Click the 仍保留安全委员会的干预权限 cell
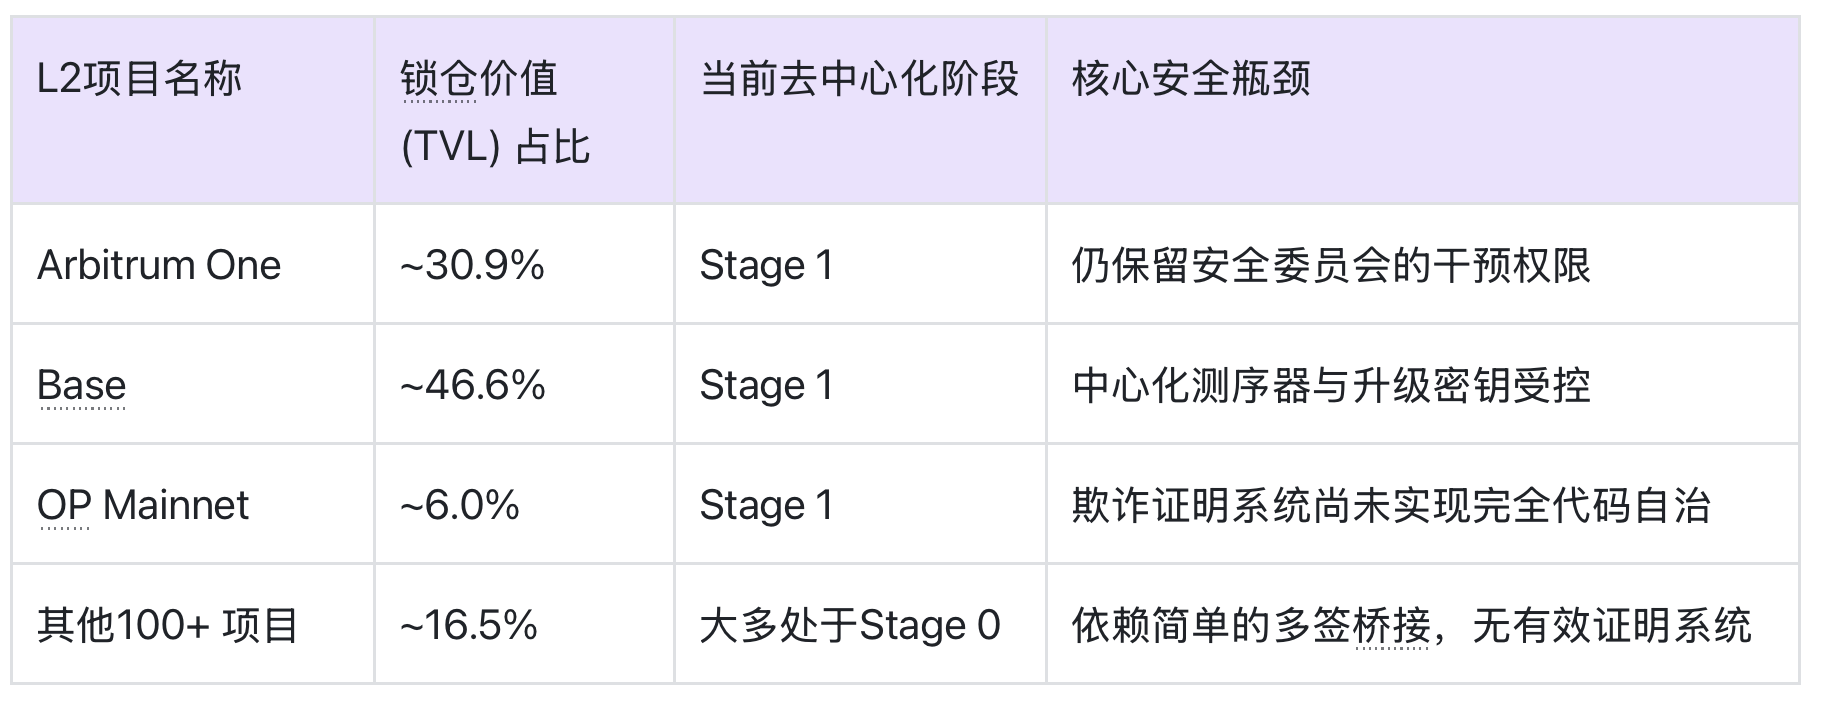1824x710 pixels. [x=1330, y=265]
